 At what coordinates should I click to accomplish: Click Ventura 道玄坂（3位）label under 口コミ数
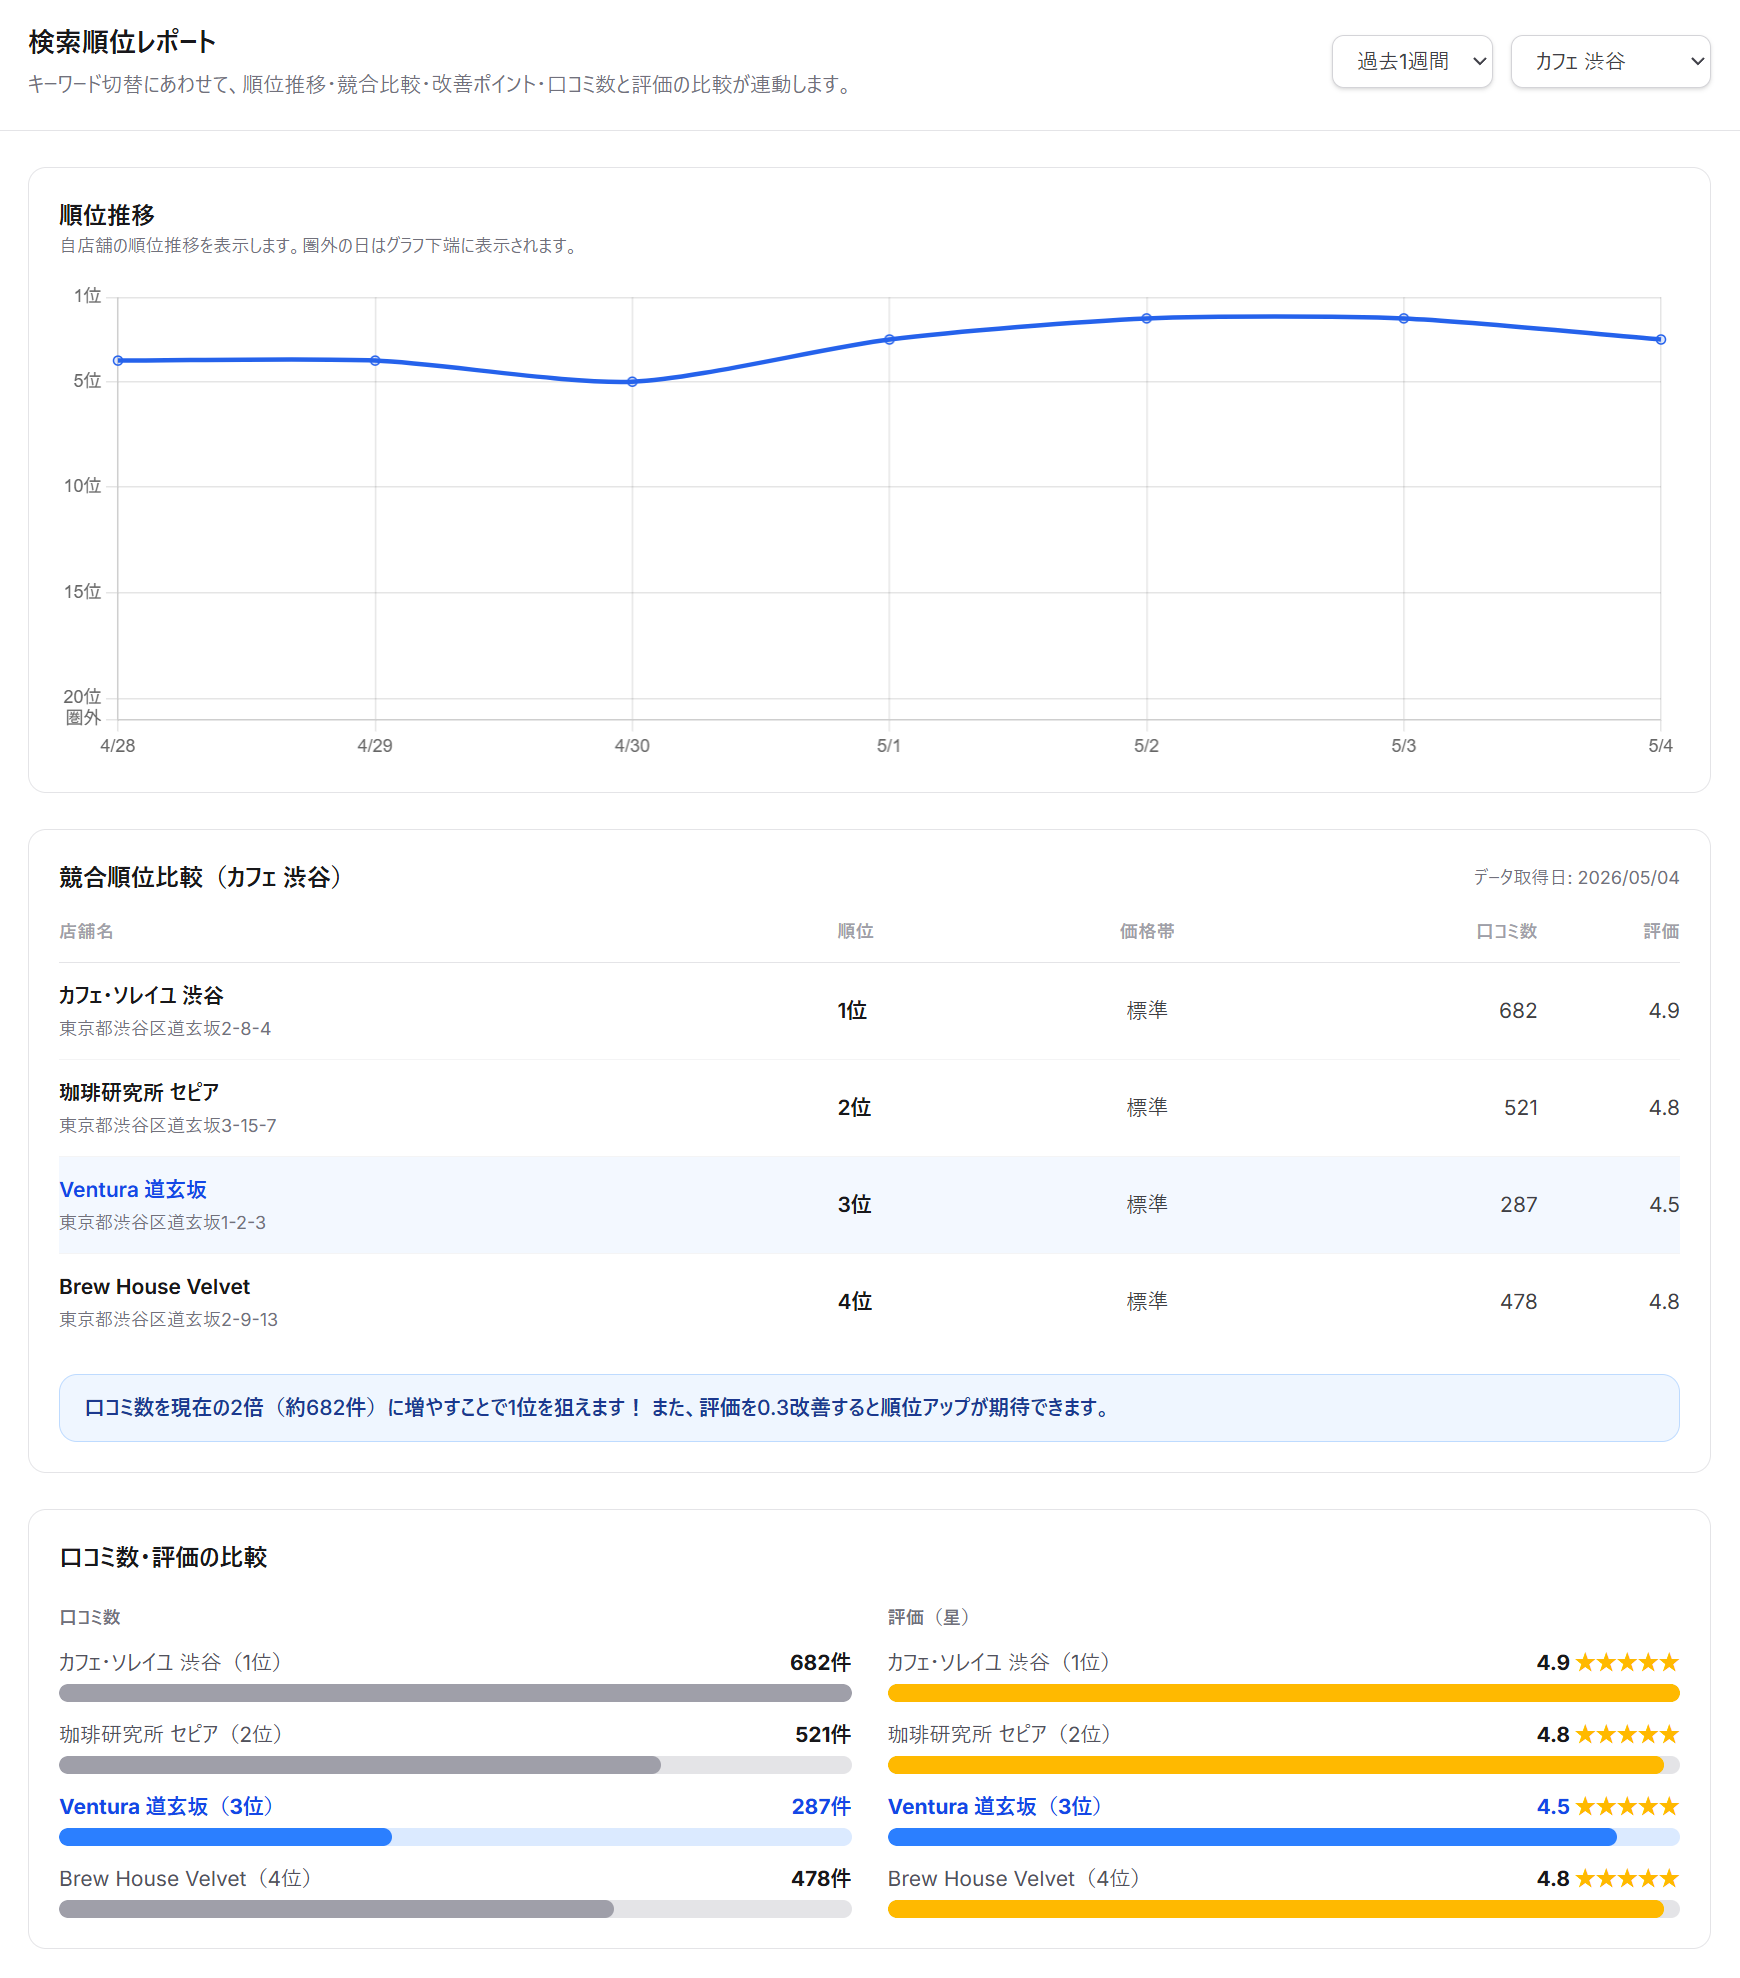pyautogui.click(x=168, y=1807)
